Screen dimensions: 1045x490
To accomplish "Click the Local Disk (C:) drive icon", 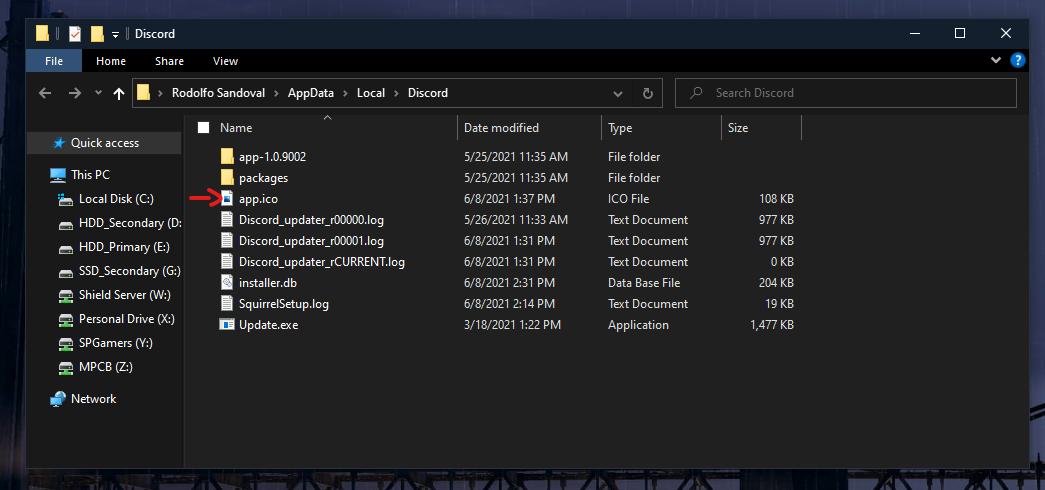I will (x=65, y=199).
